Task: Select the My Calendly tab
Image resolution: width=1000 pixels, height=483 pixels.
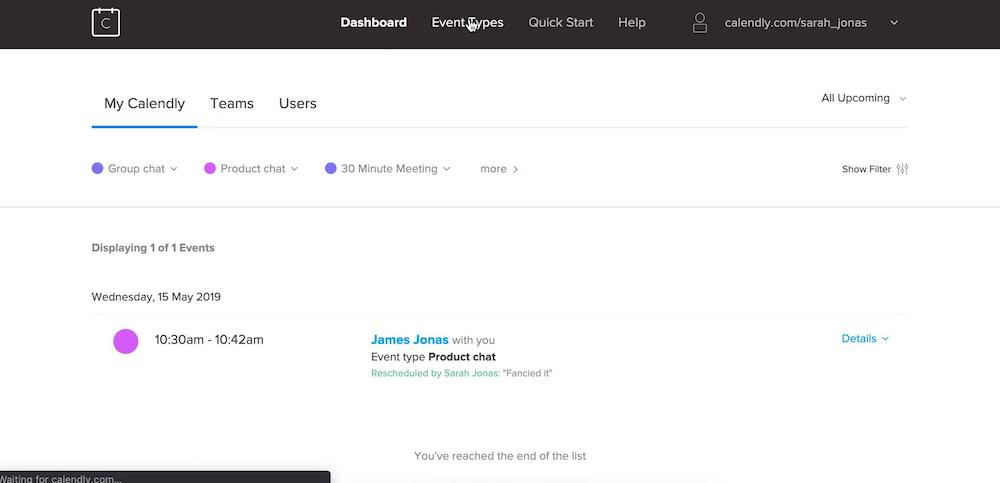Action: click(144, 103)
